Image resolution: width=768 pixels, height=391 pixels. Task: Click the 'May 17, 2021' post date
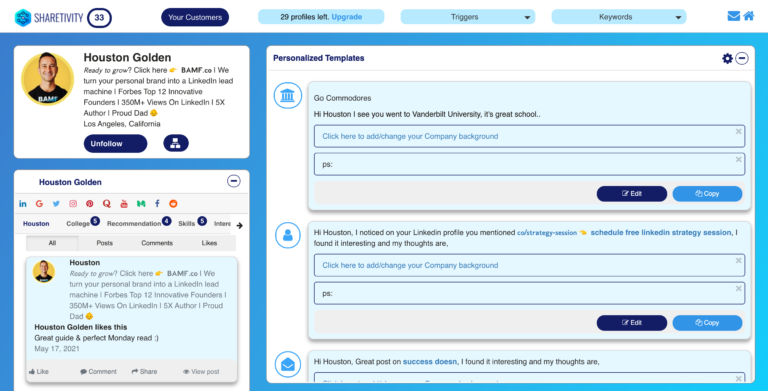click(x=57, y=349)
